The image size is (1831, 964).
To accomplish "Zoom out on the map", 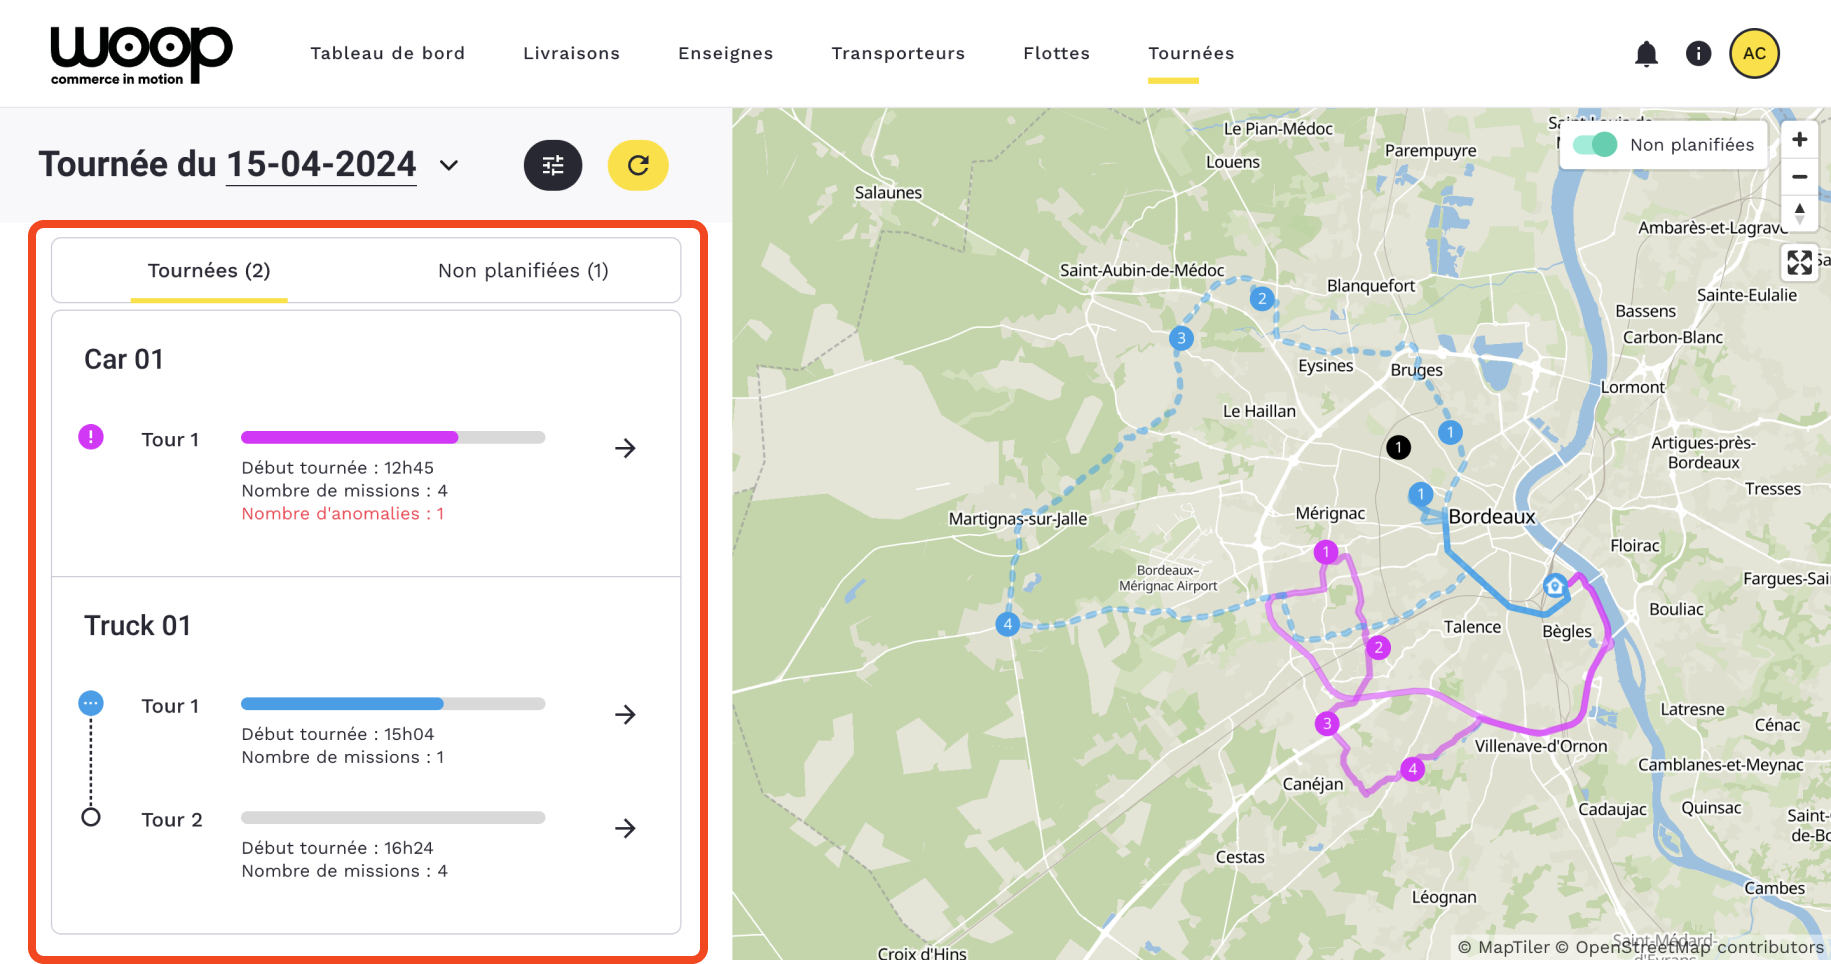I will (1799, 177).
